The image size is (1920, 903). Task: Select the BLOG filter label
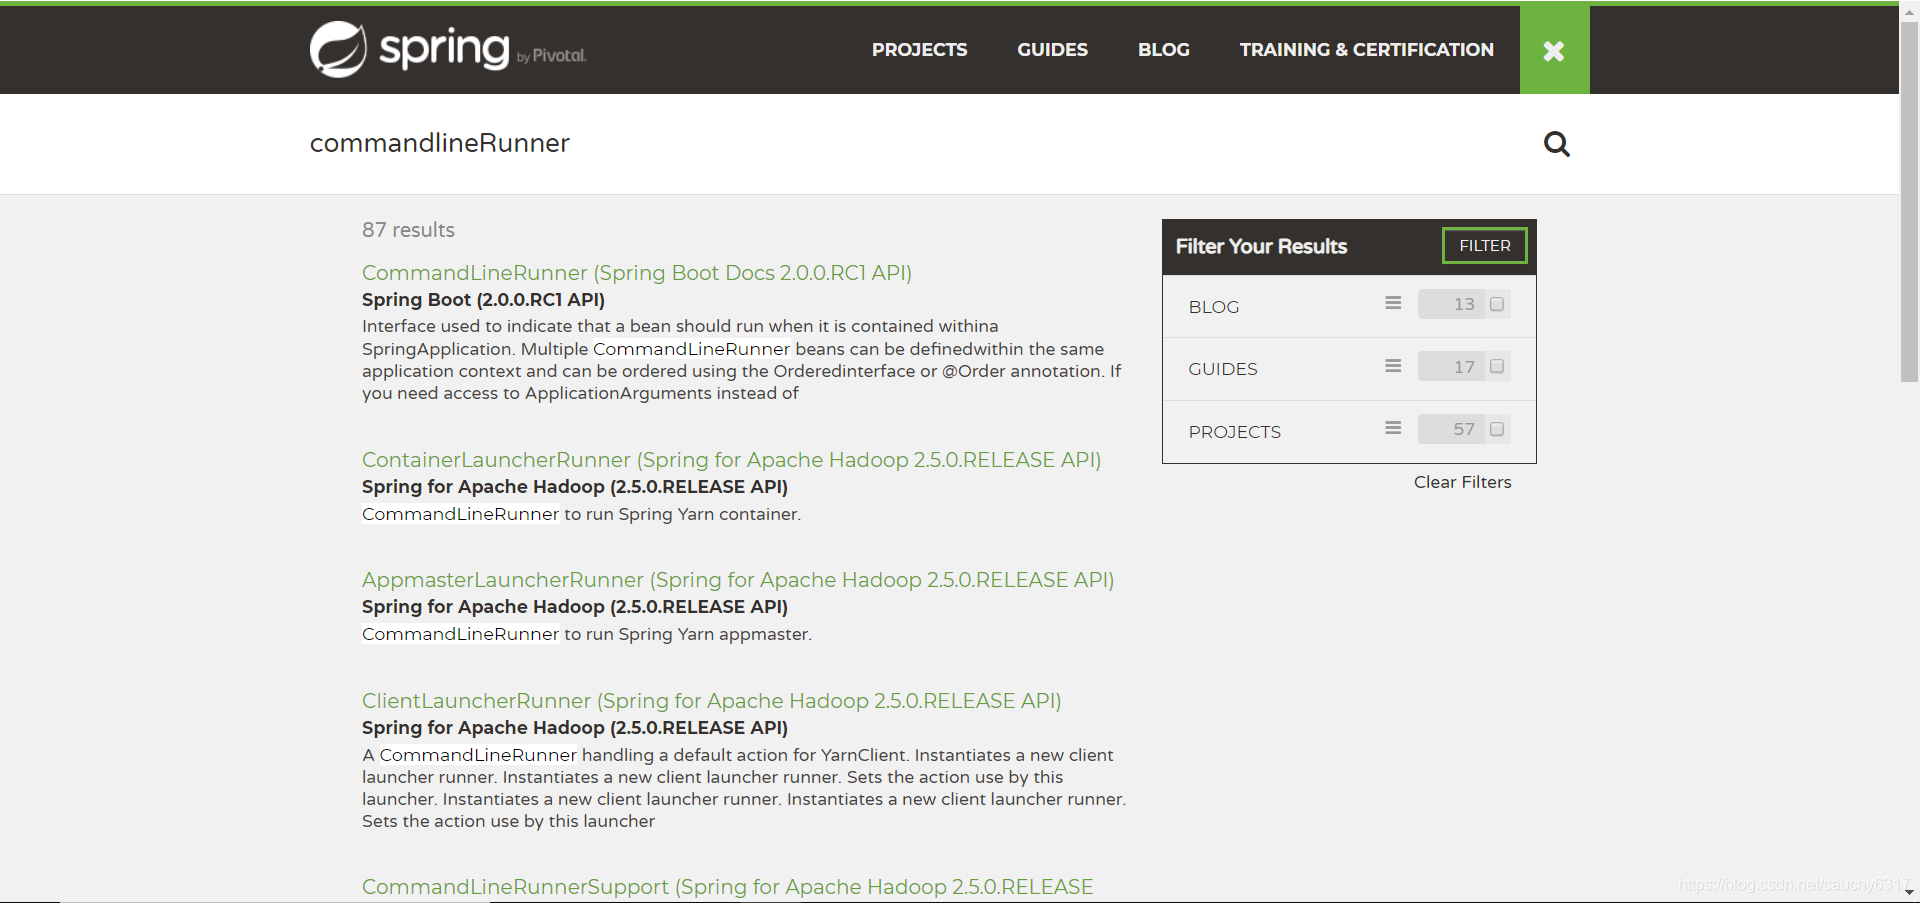point(1213,307)
